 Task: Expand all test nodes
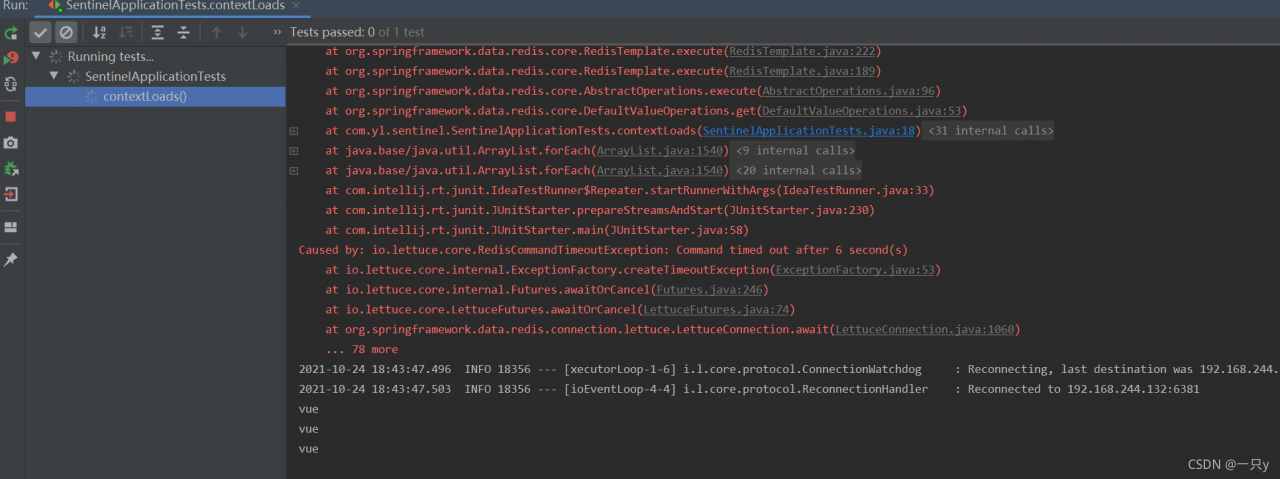tap(158, 33)
